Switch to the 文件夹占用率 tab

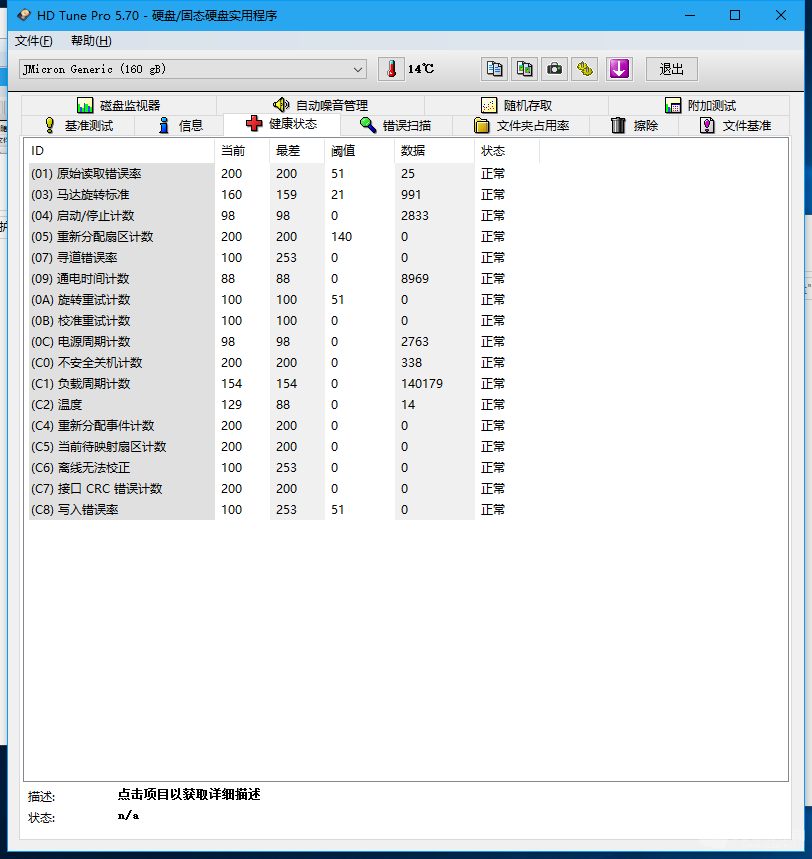point(521,125)
